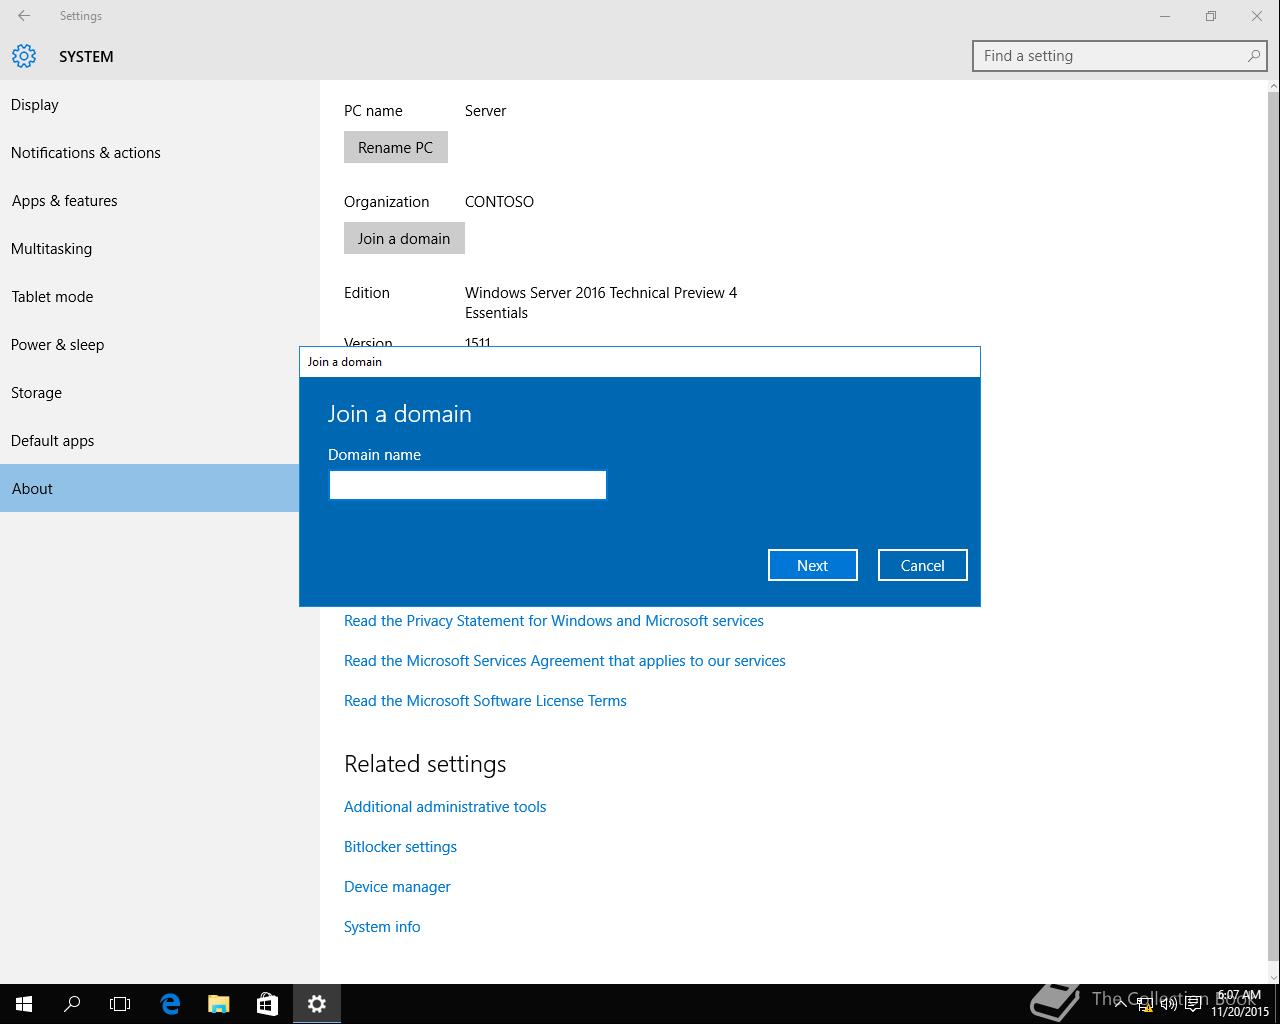Show hidden tray icons chevron

click(x=1120, y=1004)
